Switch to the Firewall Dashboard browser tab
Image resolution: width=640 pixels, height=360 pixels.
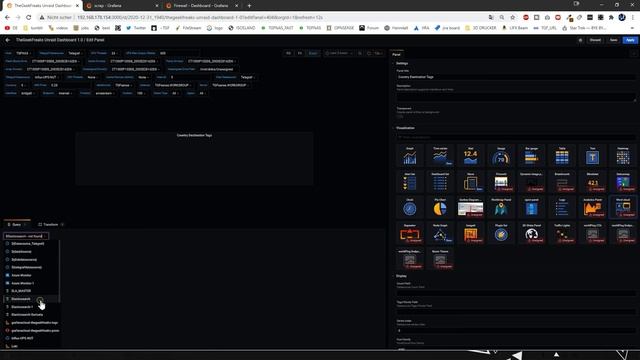pos(202,6)
